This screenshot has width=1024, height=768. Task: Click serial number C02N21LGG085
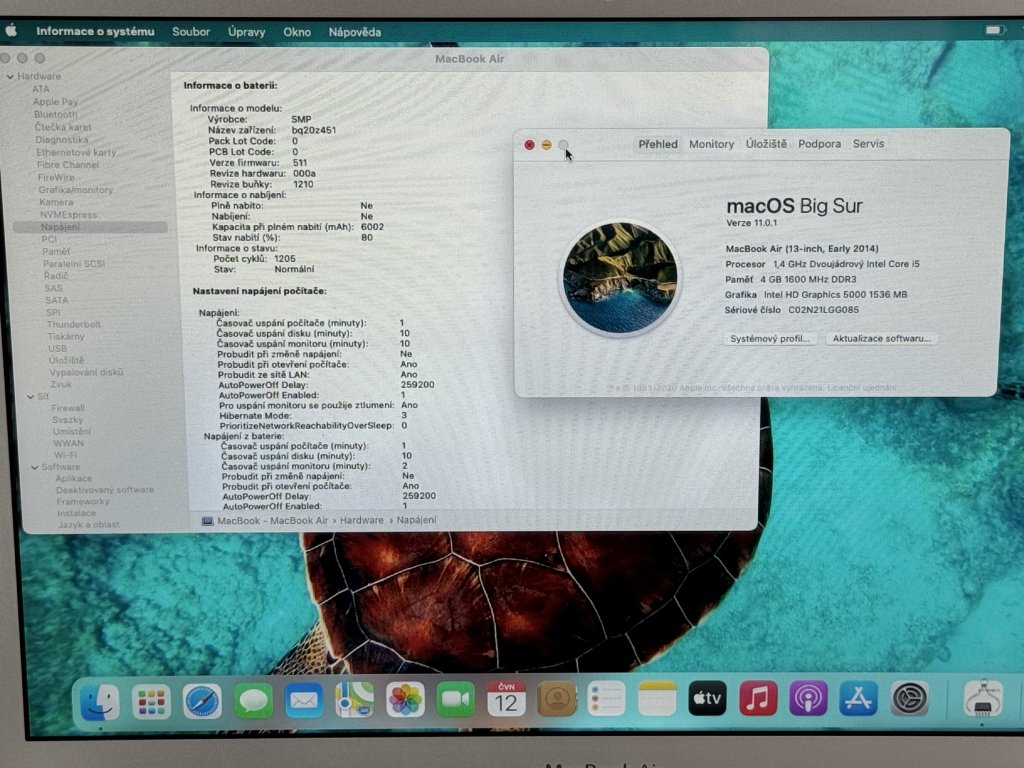coord(823,310)
